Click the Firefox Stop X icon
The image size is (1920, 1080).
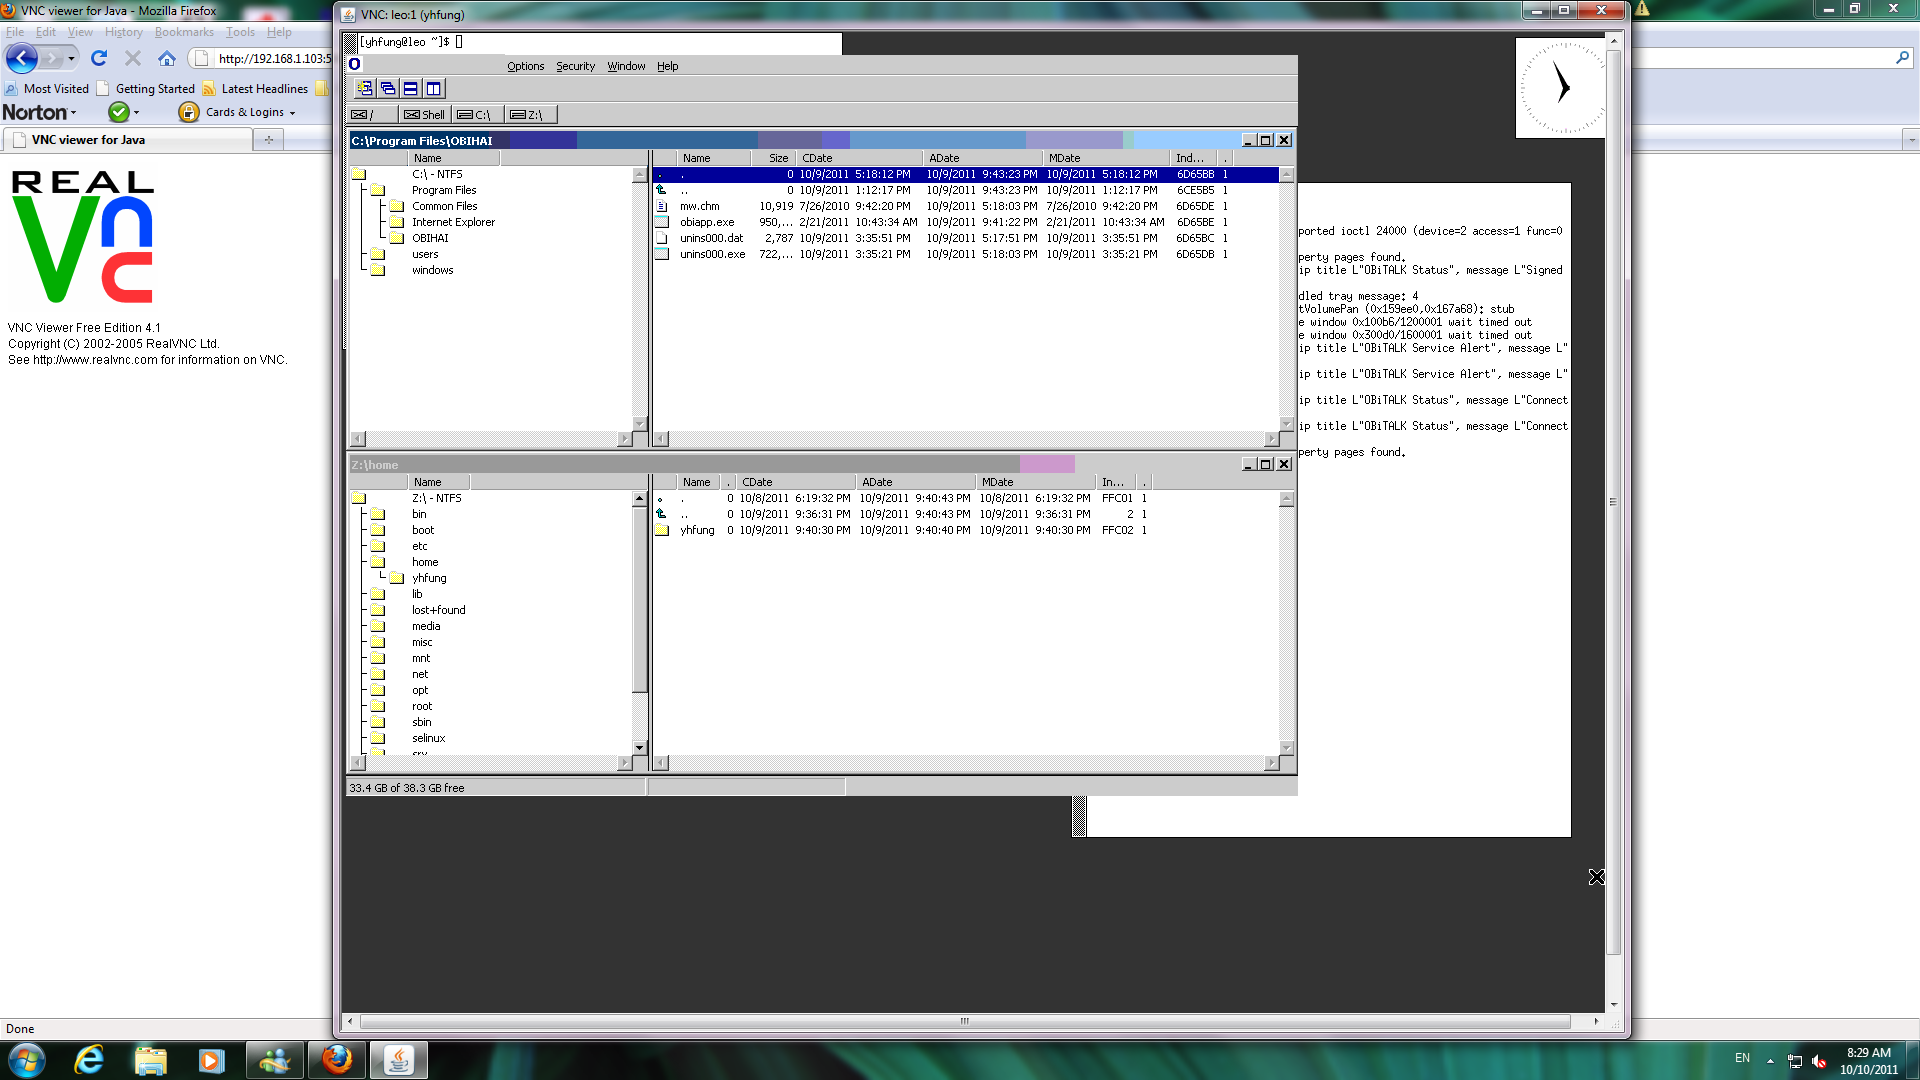click(x=133, y=59)
